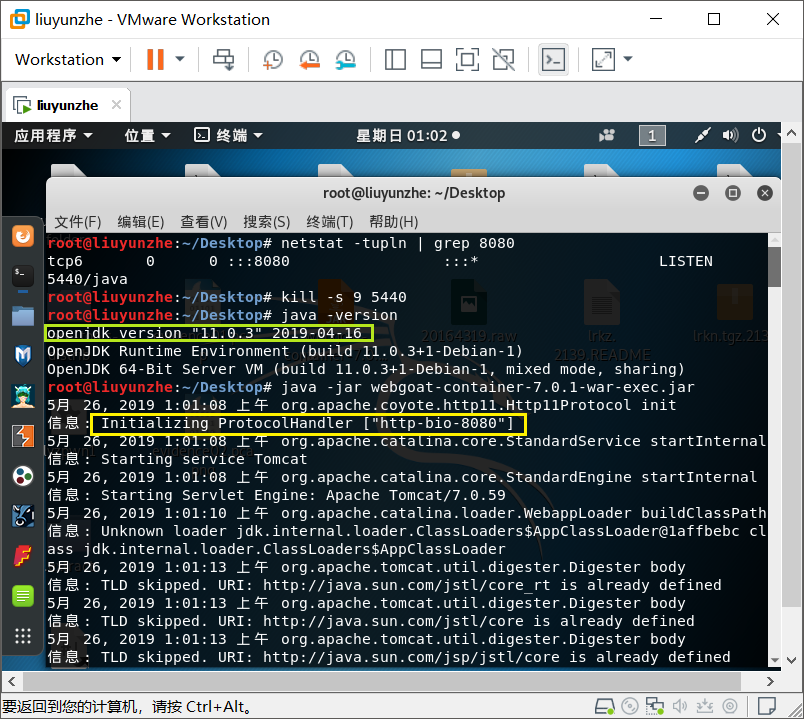Open 终端(T) menu in terminal
804x719 pixels.
coord(330,222)
